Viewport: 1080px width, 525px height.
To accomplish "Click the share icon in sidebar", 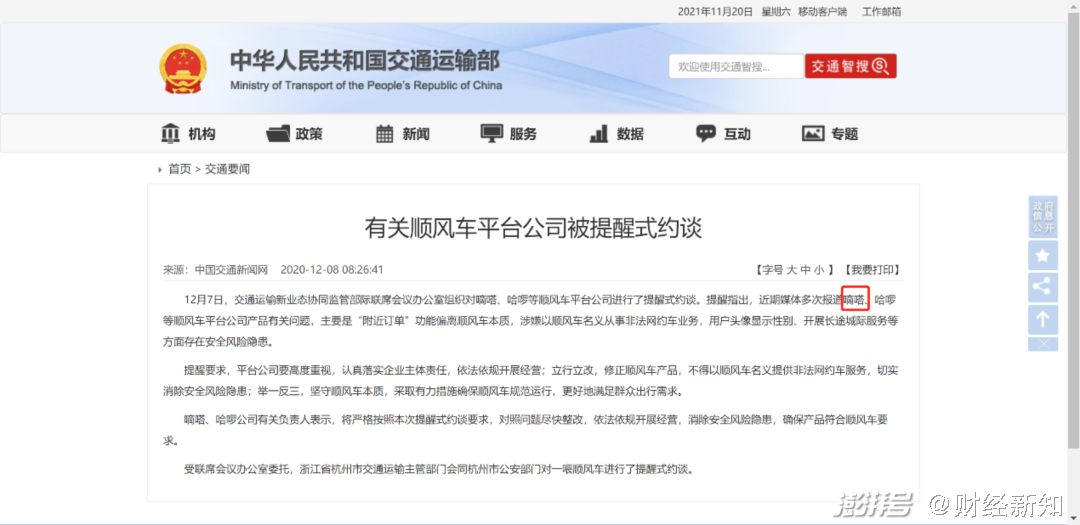I will coord(1043,287).
